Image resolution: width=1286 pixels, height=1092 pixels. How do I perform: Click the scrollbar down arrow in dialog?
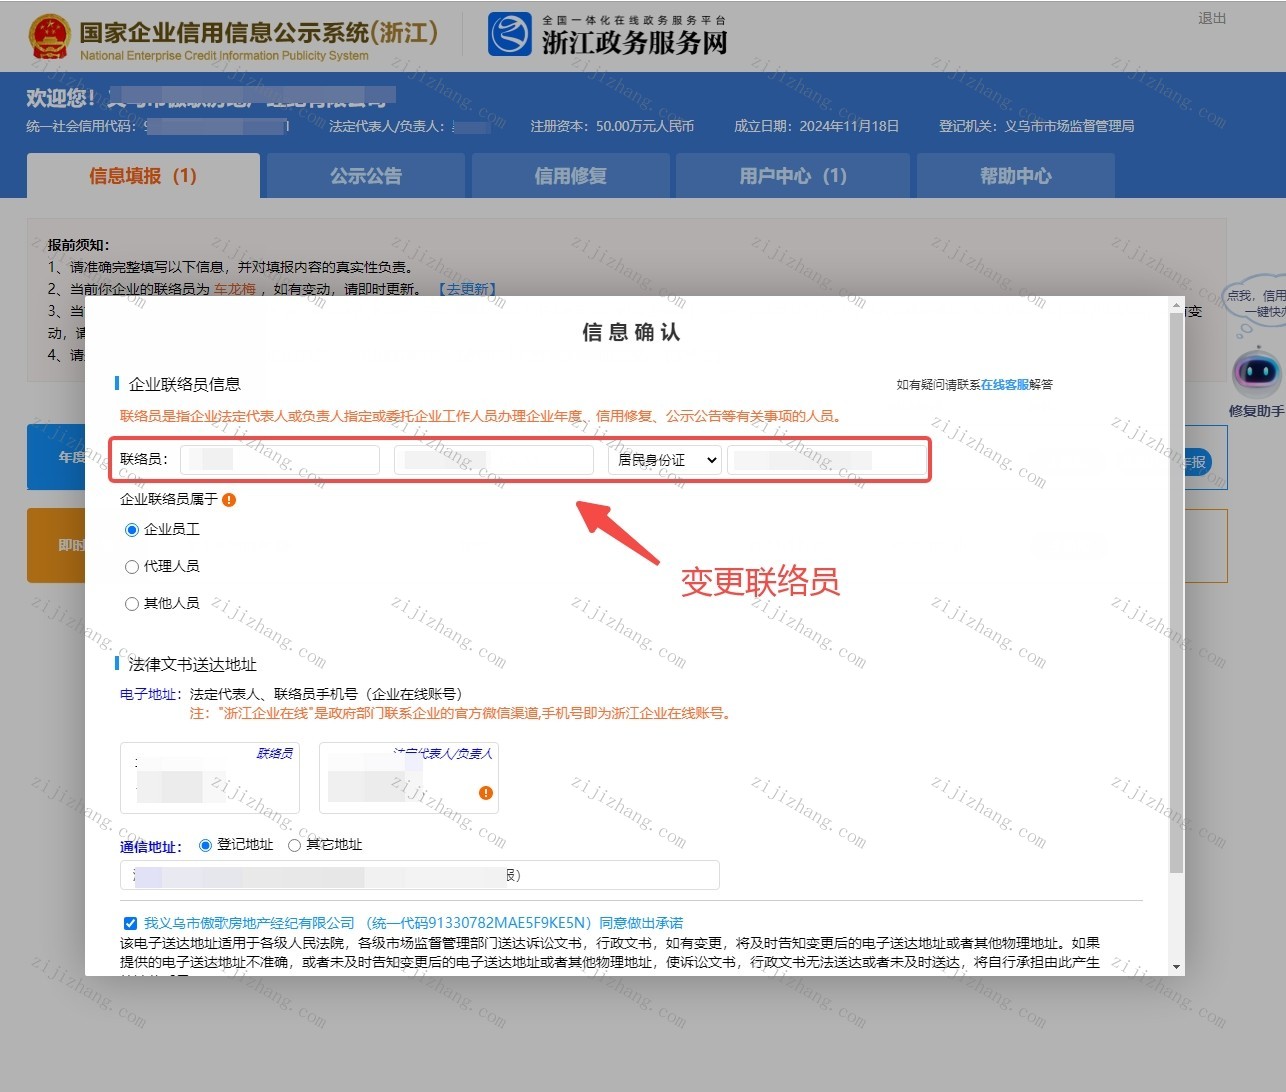click(x=1176, y=967)
